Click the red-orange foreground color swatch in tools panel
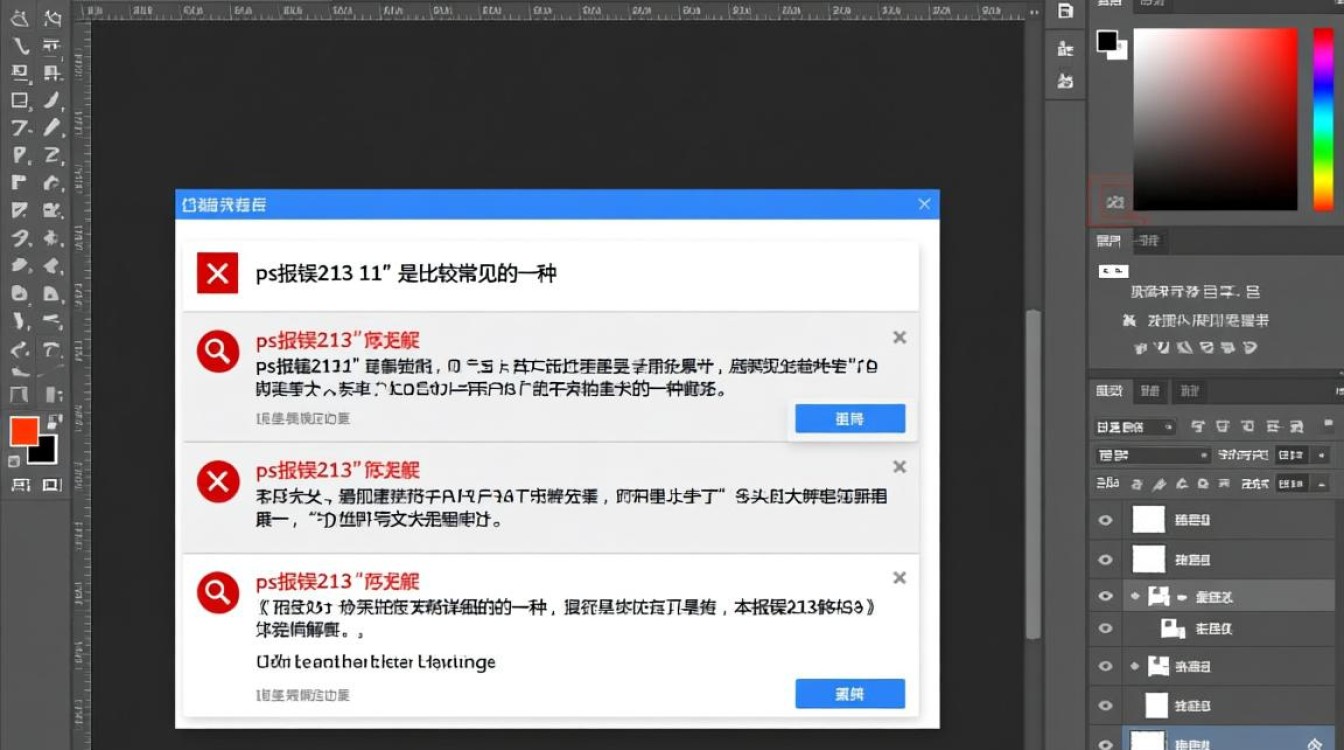Screen dimensions: 1344x750 click(24, 432)
